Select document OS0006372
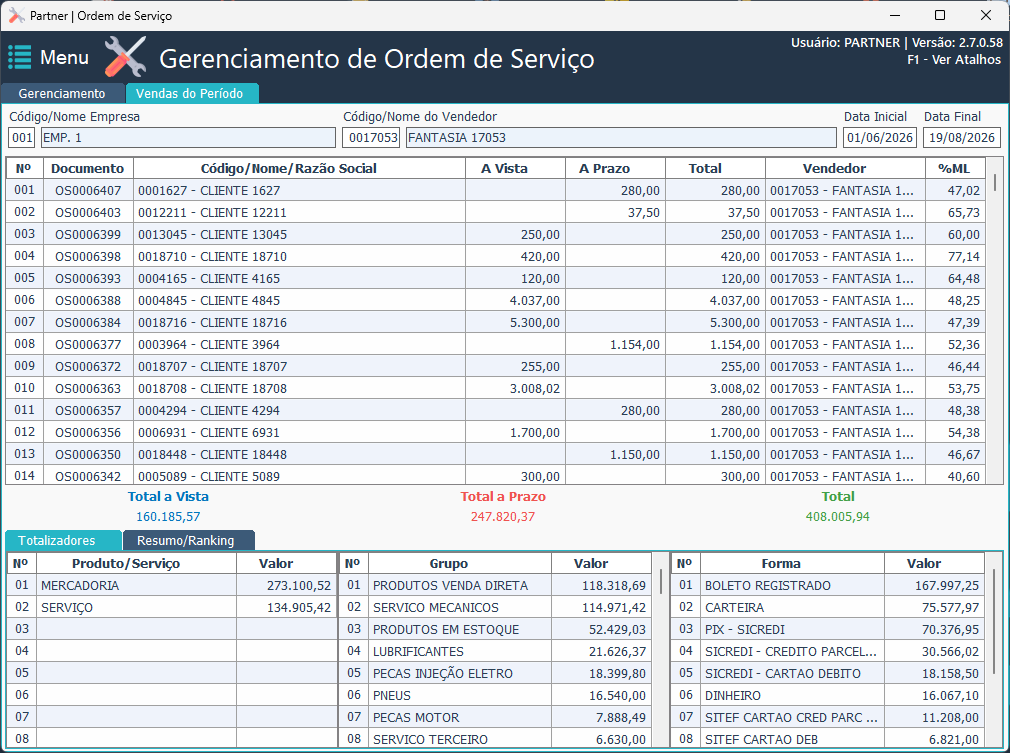 click(x=88, y=367)
